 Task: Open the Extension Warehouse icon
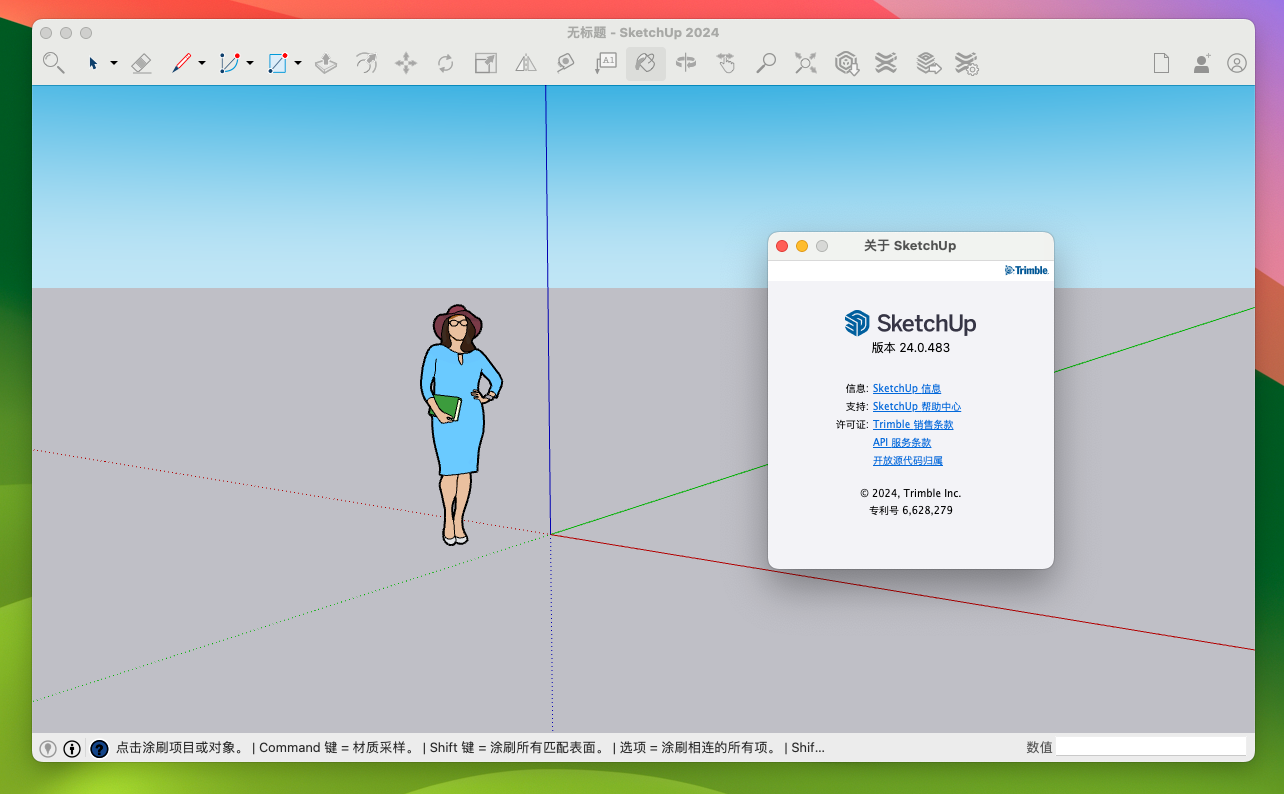click(886, 63)
